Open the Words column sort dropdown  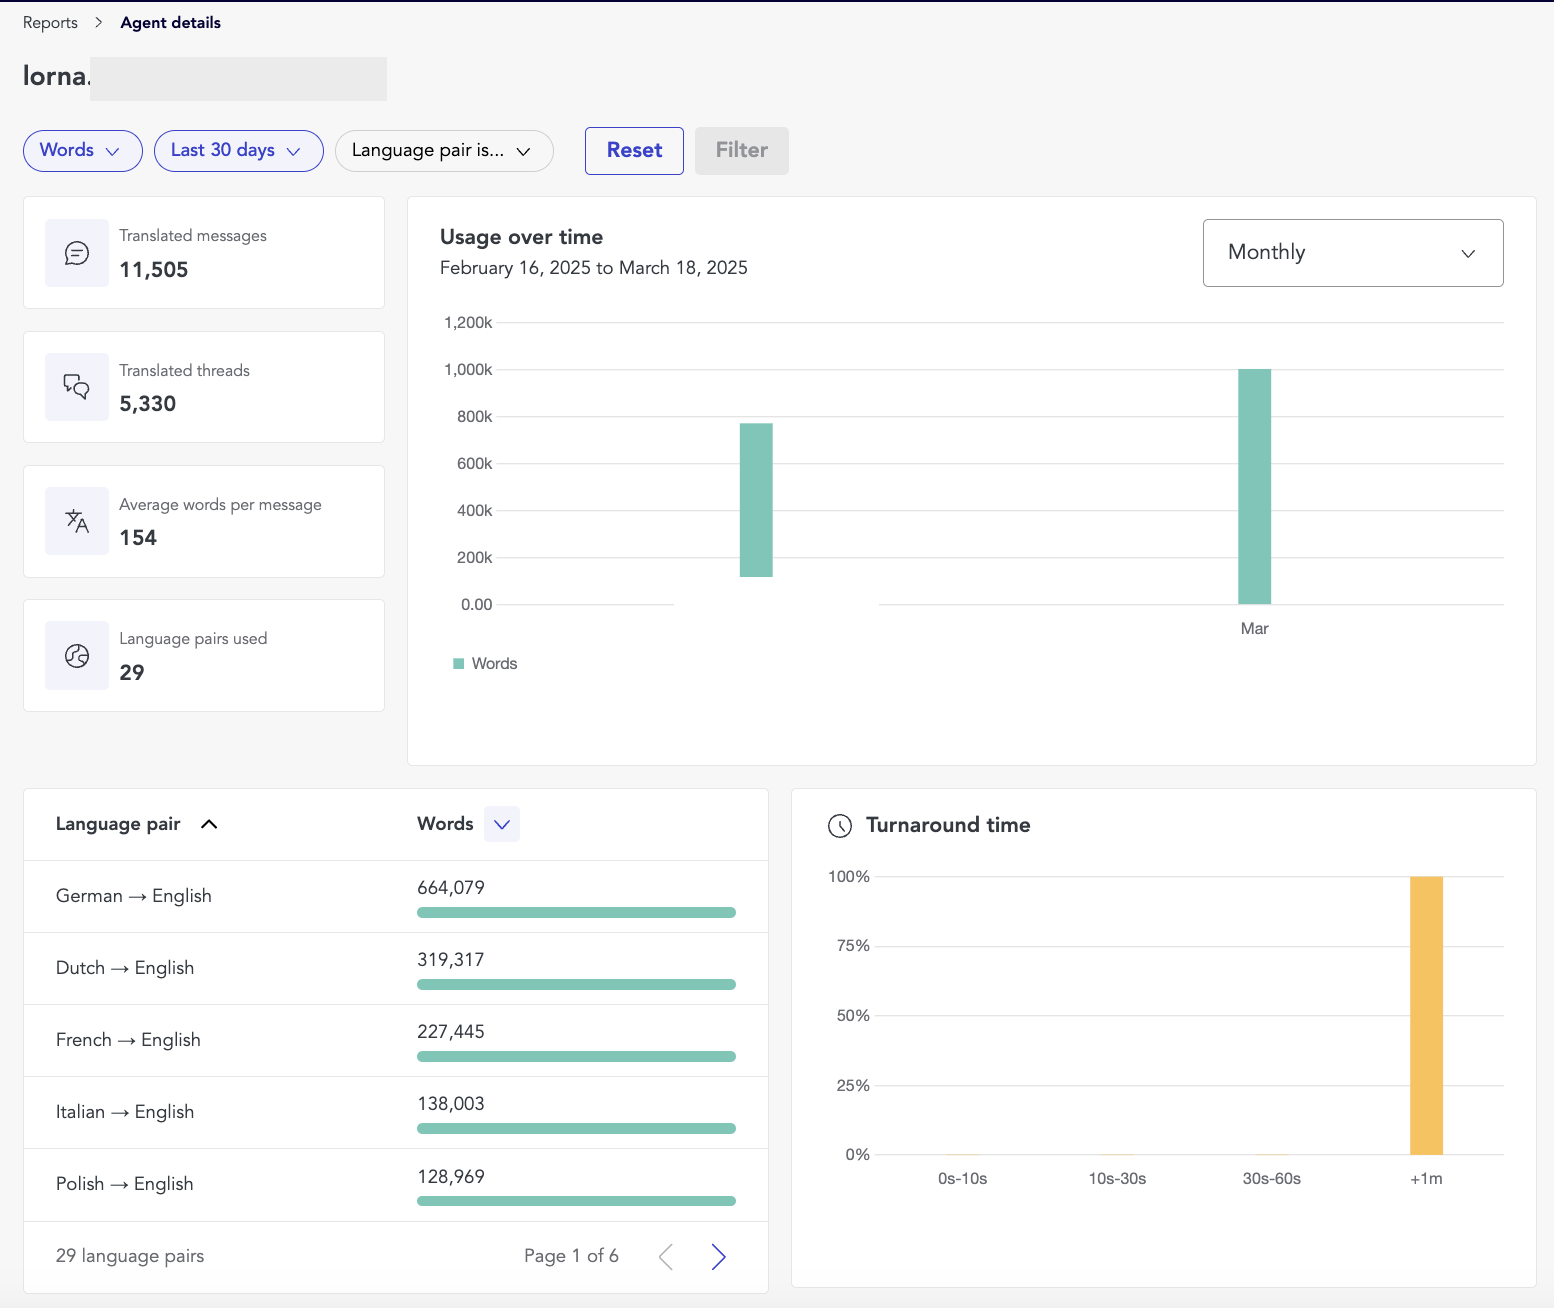click(x=502, y=824)
